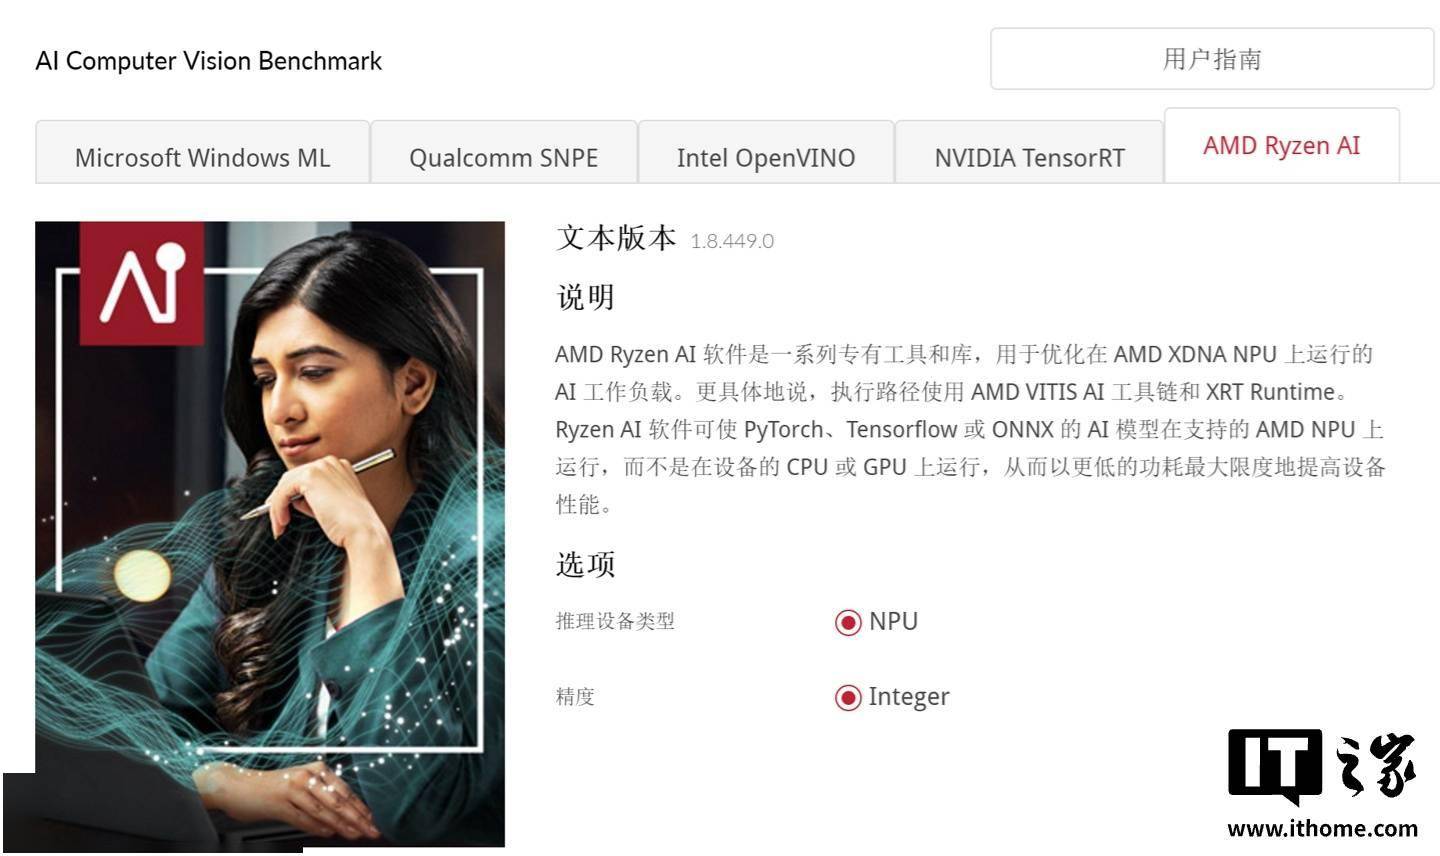Click the woman with pen promo image
Viewport: 1440px width, 856px height.
(x=270, y=534)
